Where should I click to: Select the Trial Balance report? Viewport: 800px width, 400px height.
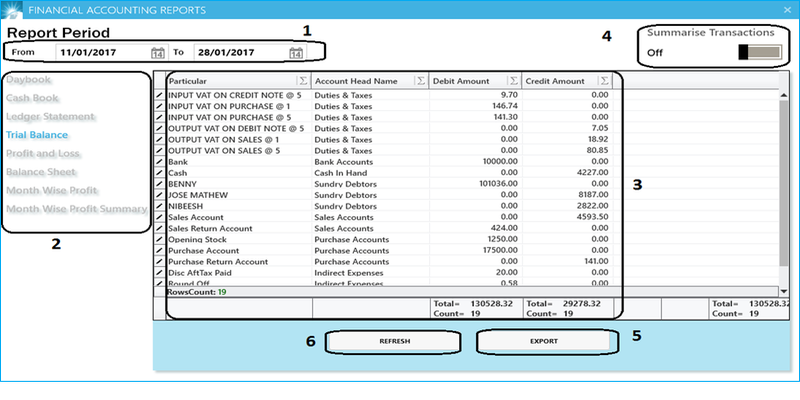[x=37, y=135]
